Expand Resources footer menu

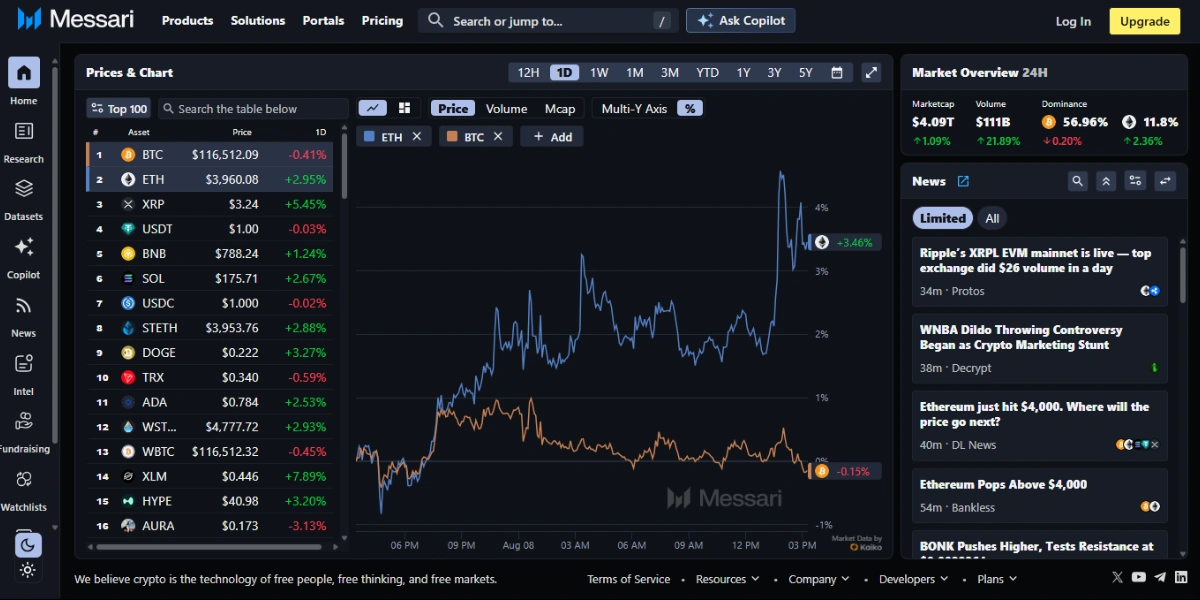click(728, 579)
